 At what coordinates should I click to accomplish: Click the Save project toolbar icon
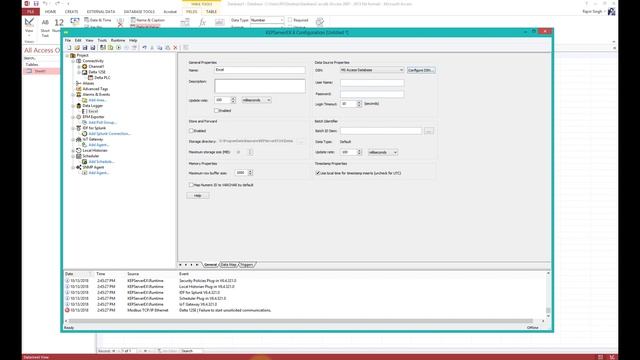(85, 48)
